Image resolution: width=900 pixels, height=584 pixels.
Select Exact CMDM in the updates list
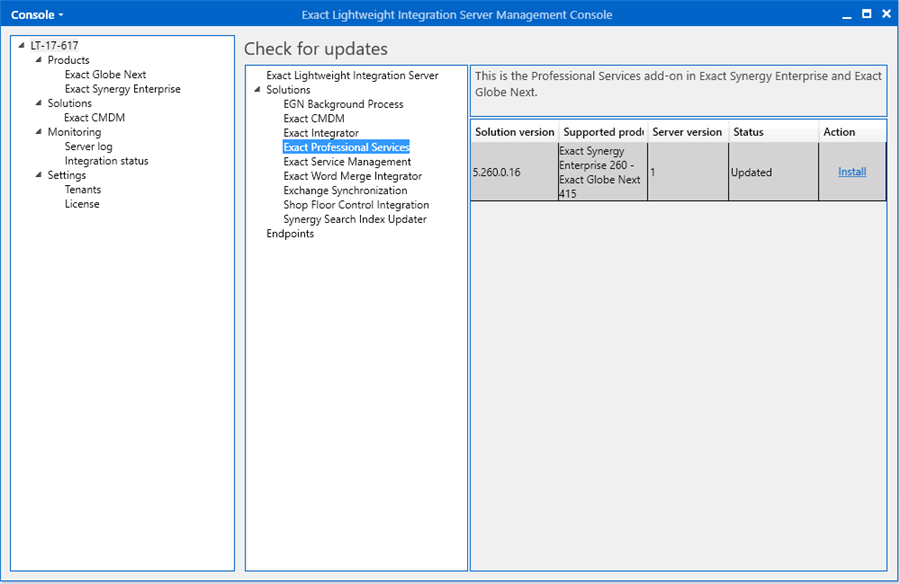(314, 118)
